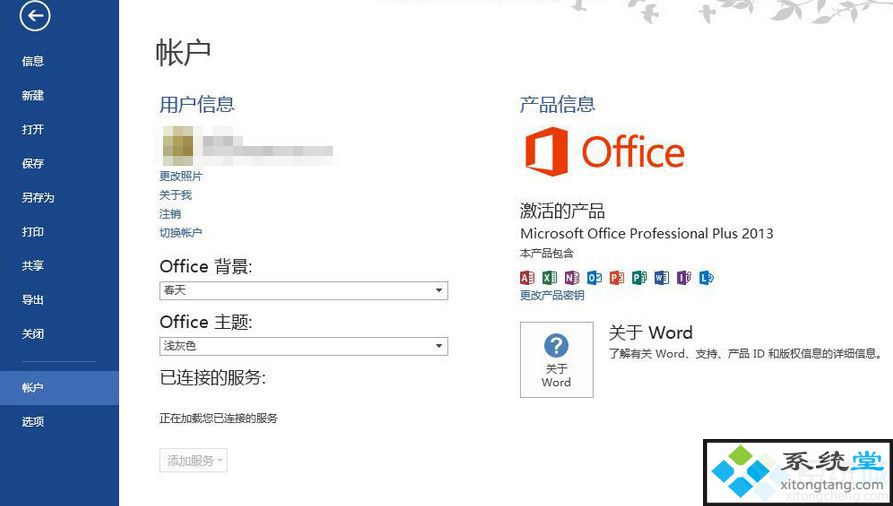Click the 关于 Word button

tap(556, 360)
